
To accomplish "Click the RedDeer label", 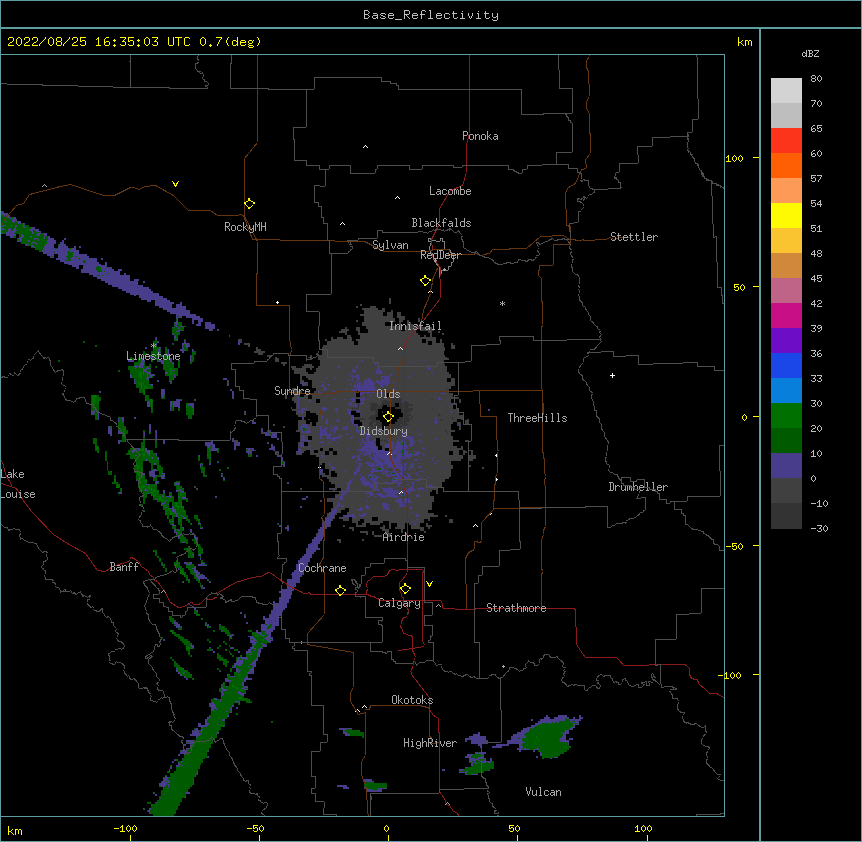I will [440, 255].
